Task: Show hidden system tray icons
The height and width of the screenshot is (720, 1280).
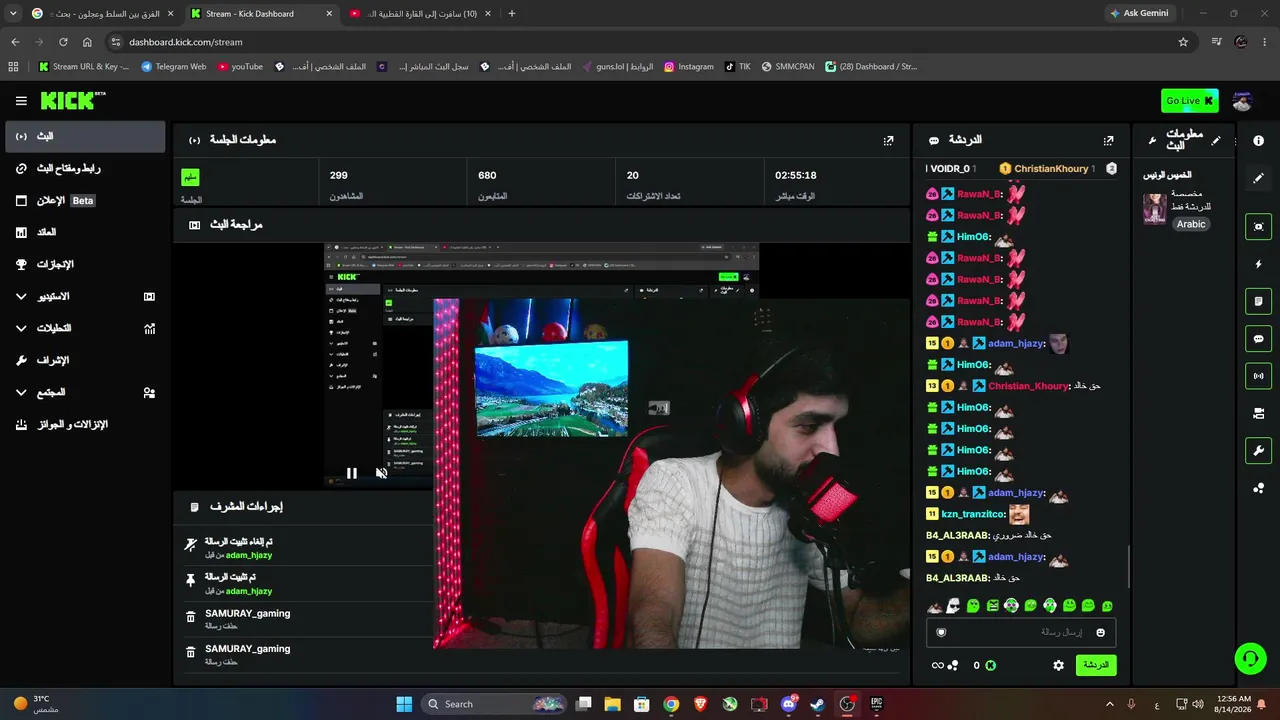Action: pyautogui.click(x=1111, y=704)
